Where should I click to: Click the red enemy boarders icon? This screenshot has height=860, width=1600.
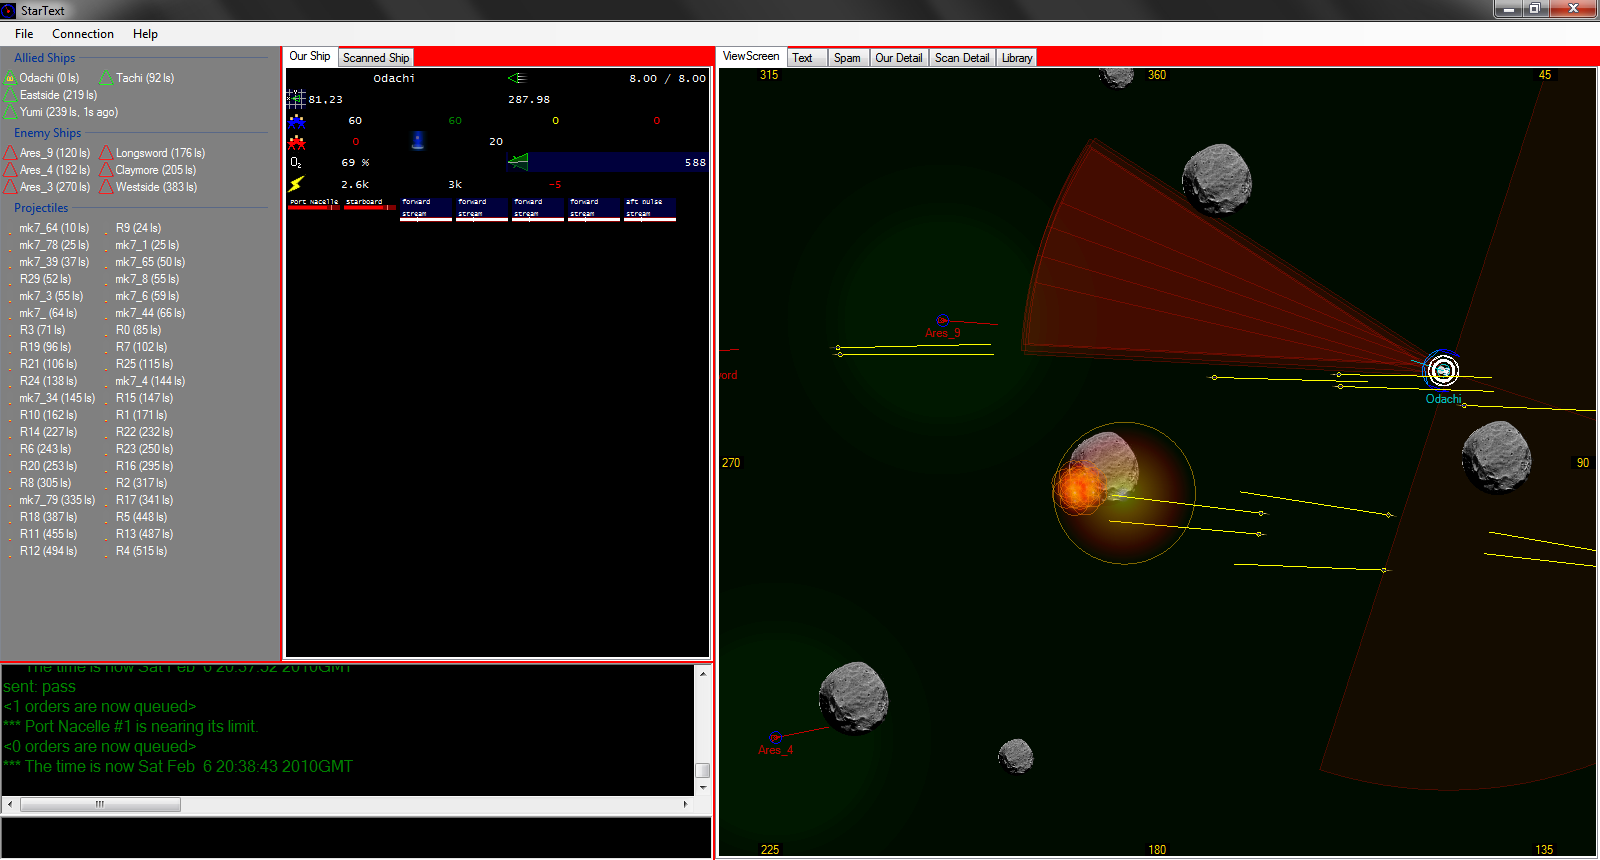point(297,142)
